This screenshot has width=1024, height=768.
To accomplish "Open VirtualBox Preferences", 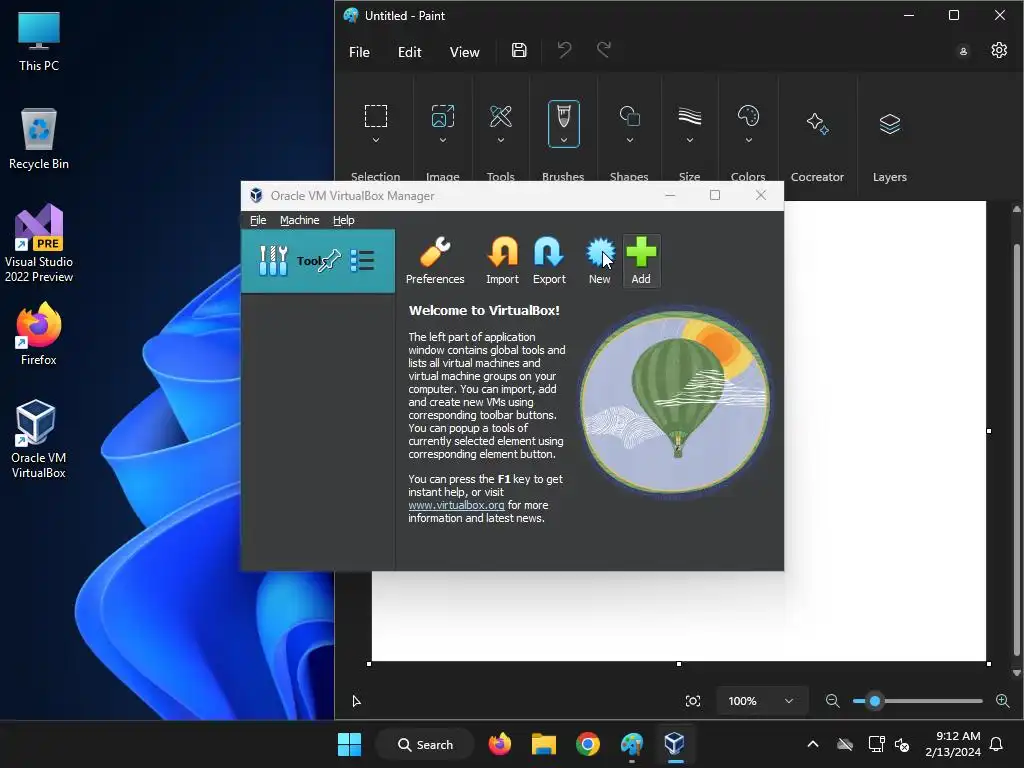I will 435,261.
